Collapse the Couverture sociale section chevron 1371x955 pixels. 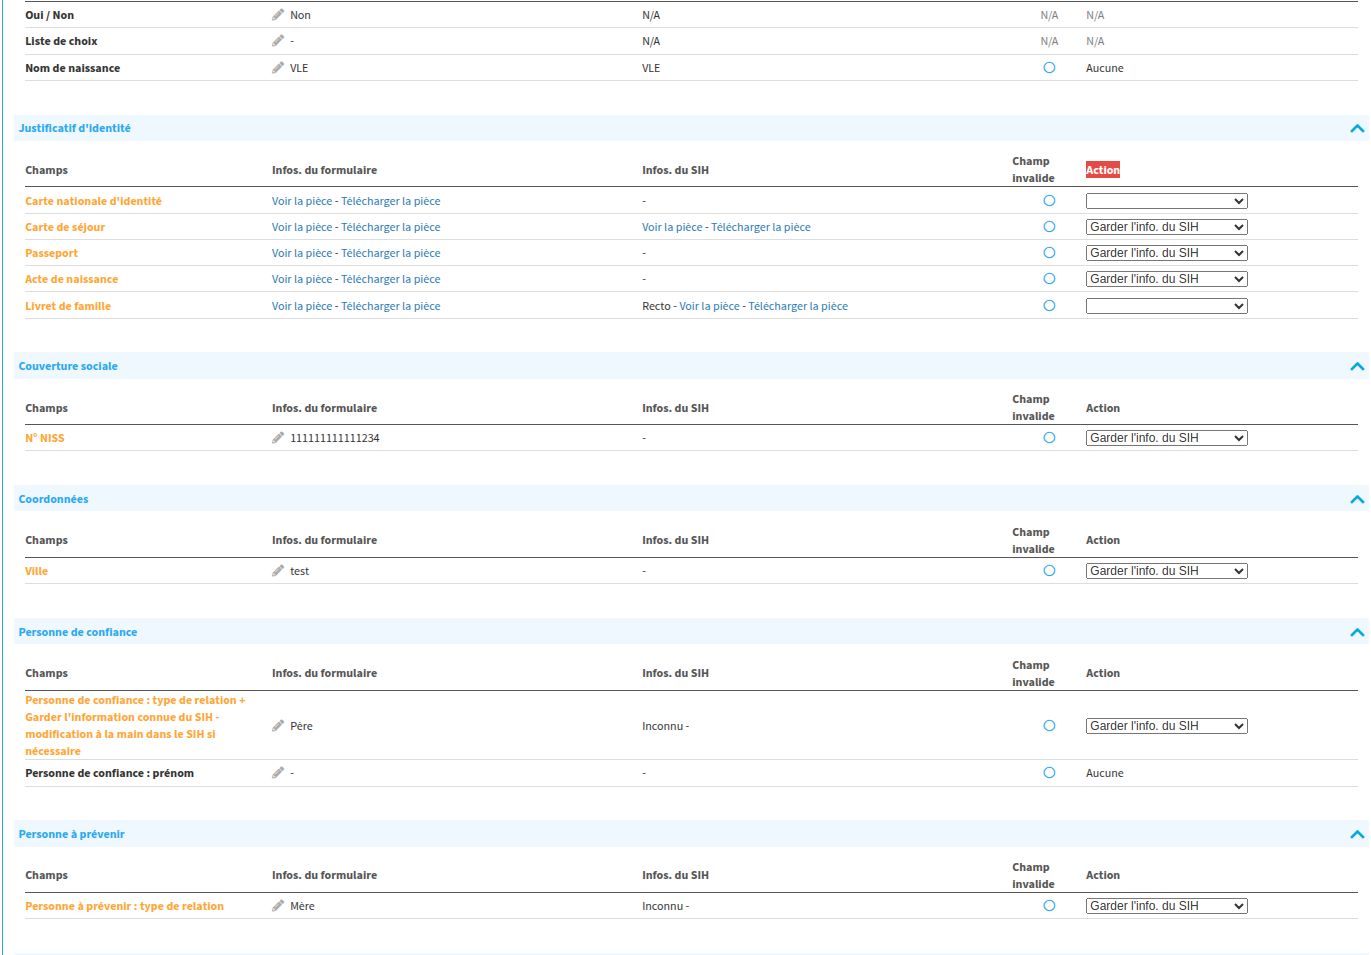(x=1356, y=366)
